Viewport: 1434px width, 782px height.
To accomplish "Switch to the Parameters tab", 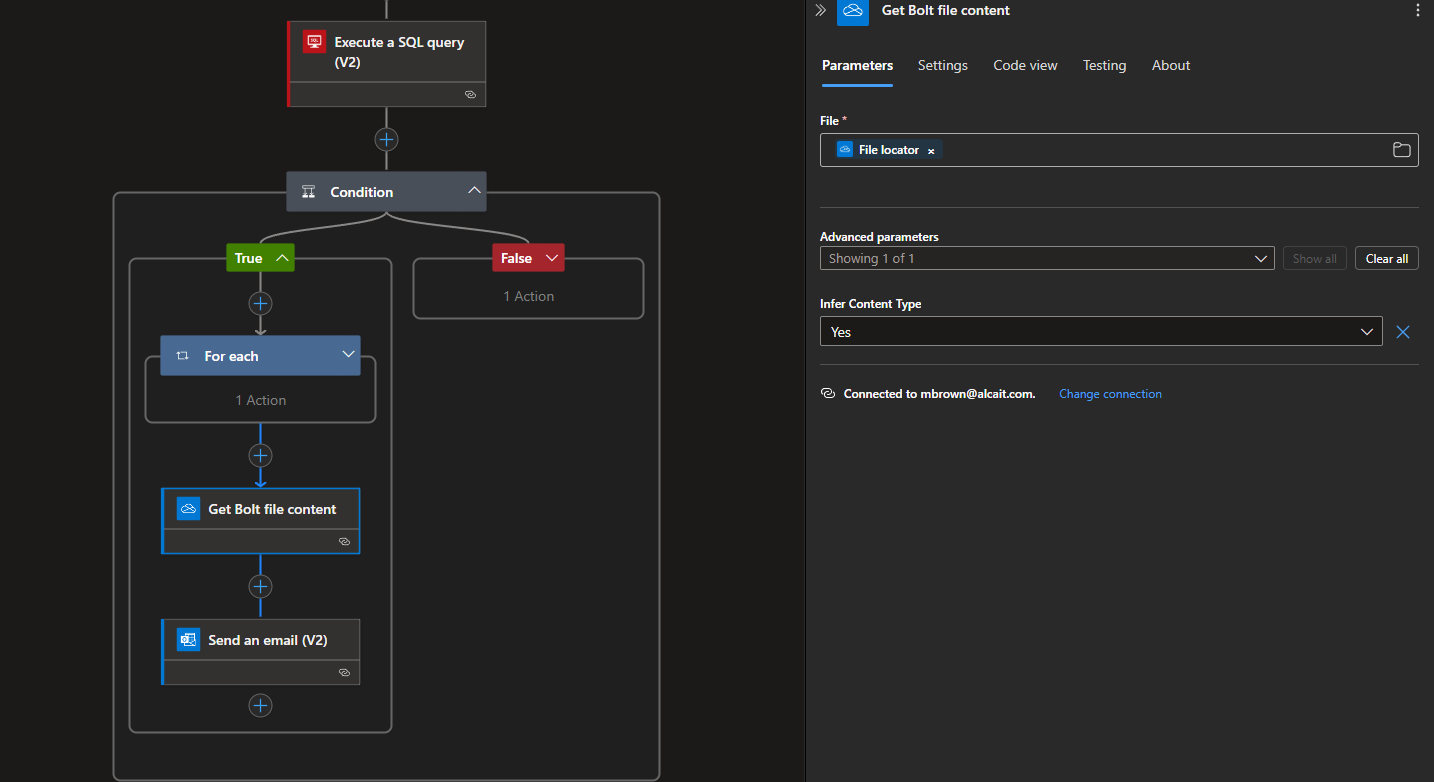I will 857,65.
